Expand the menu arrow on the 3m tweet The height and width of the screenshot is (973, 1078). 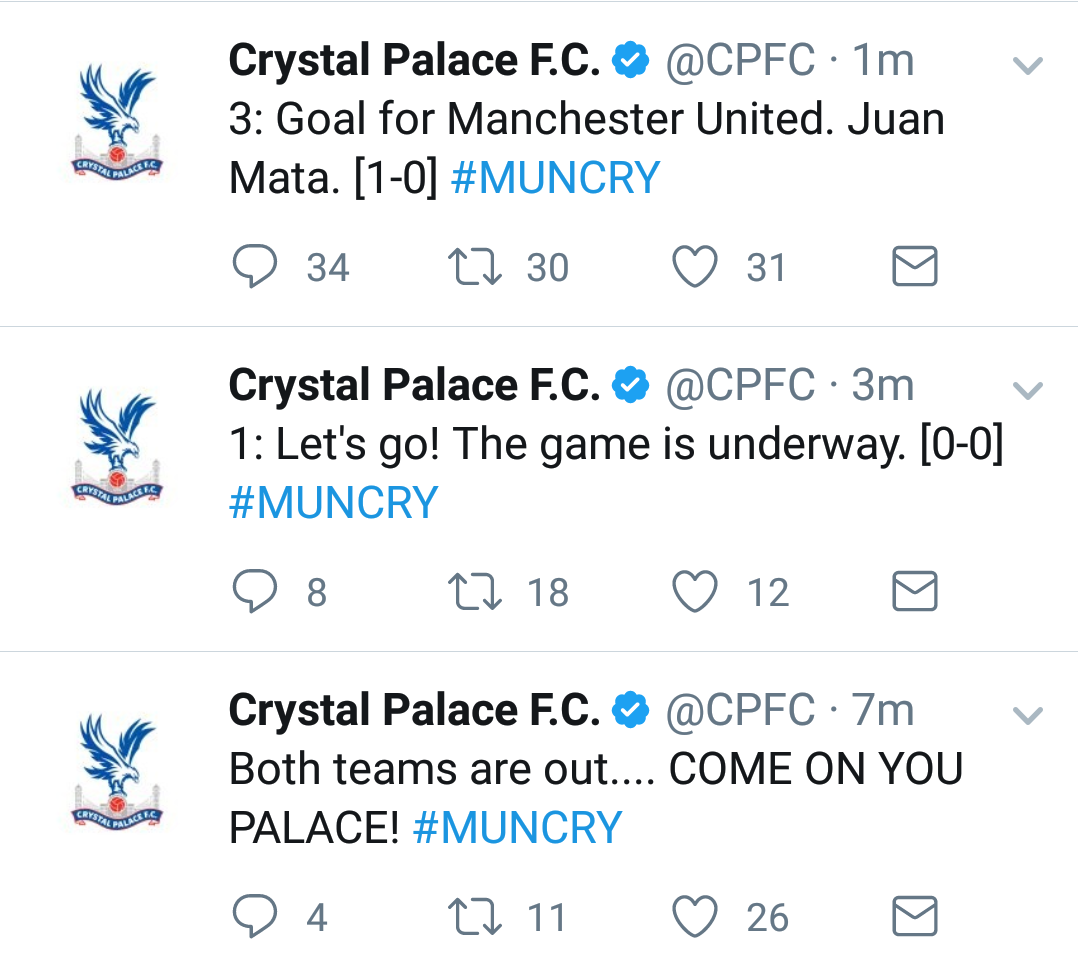(1028, 390)
